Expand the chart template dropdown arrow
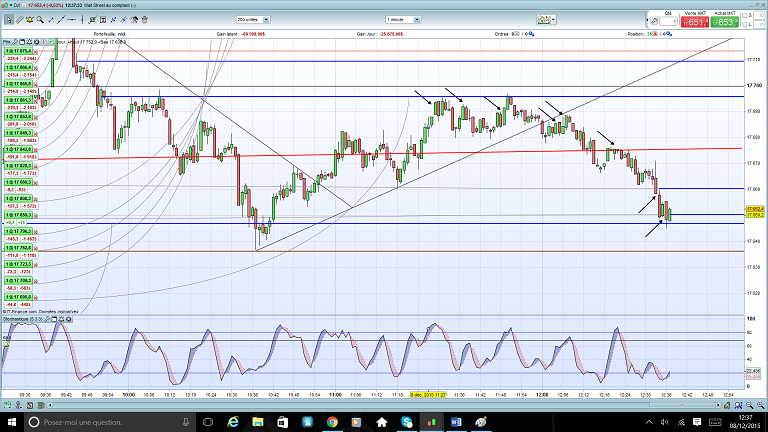 coord(553,20)
